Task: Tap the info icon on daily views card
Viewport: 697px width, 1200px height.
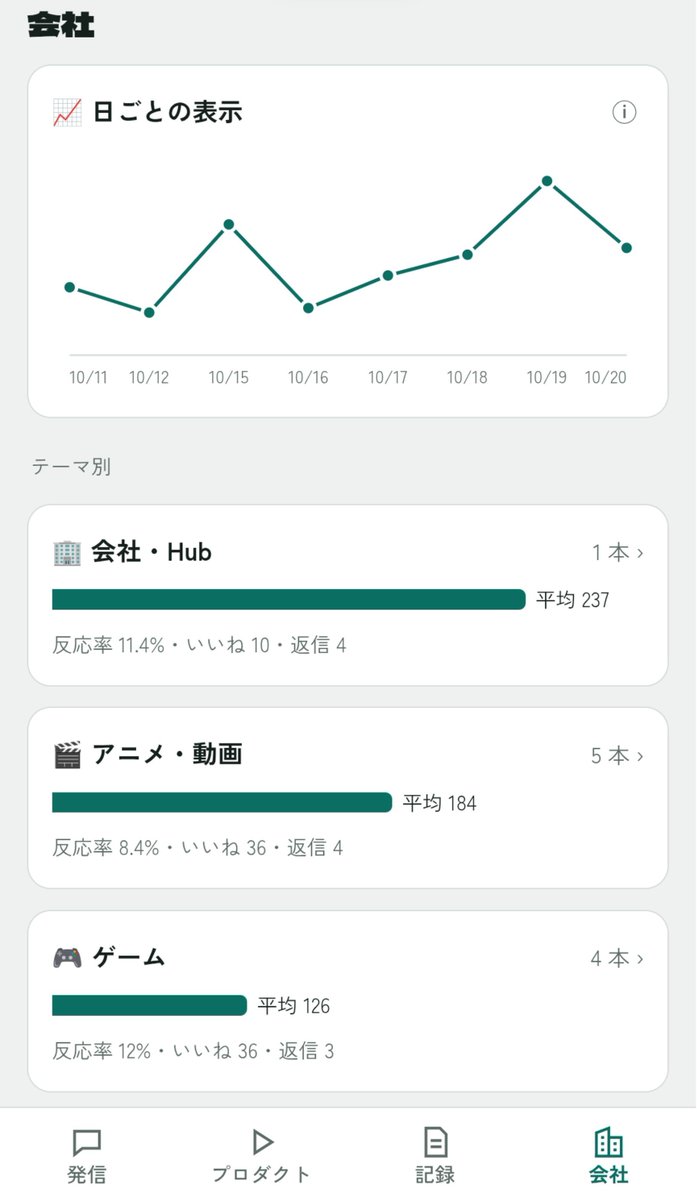Action: [624, 112]
